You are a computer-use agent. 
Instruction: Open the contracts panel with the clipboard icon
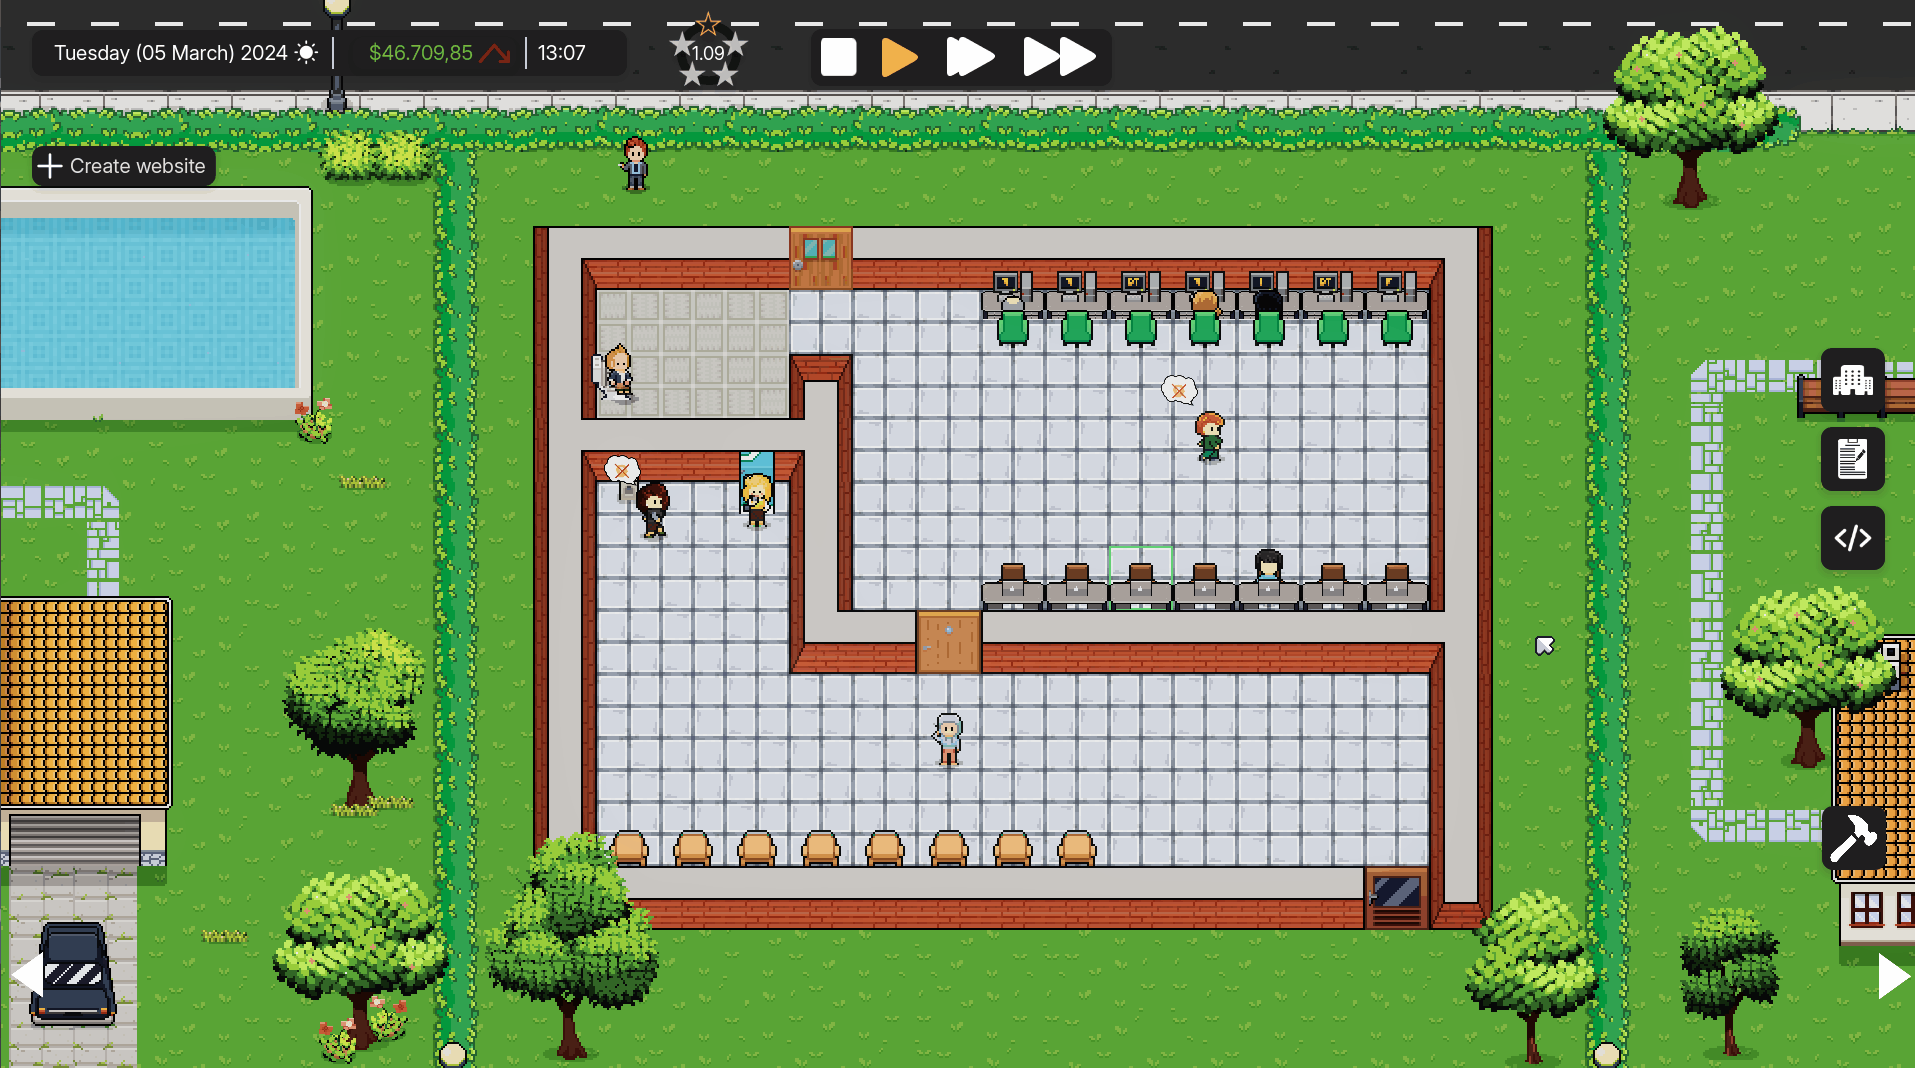pyautogui.click(x=1853, y=459)
